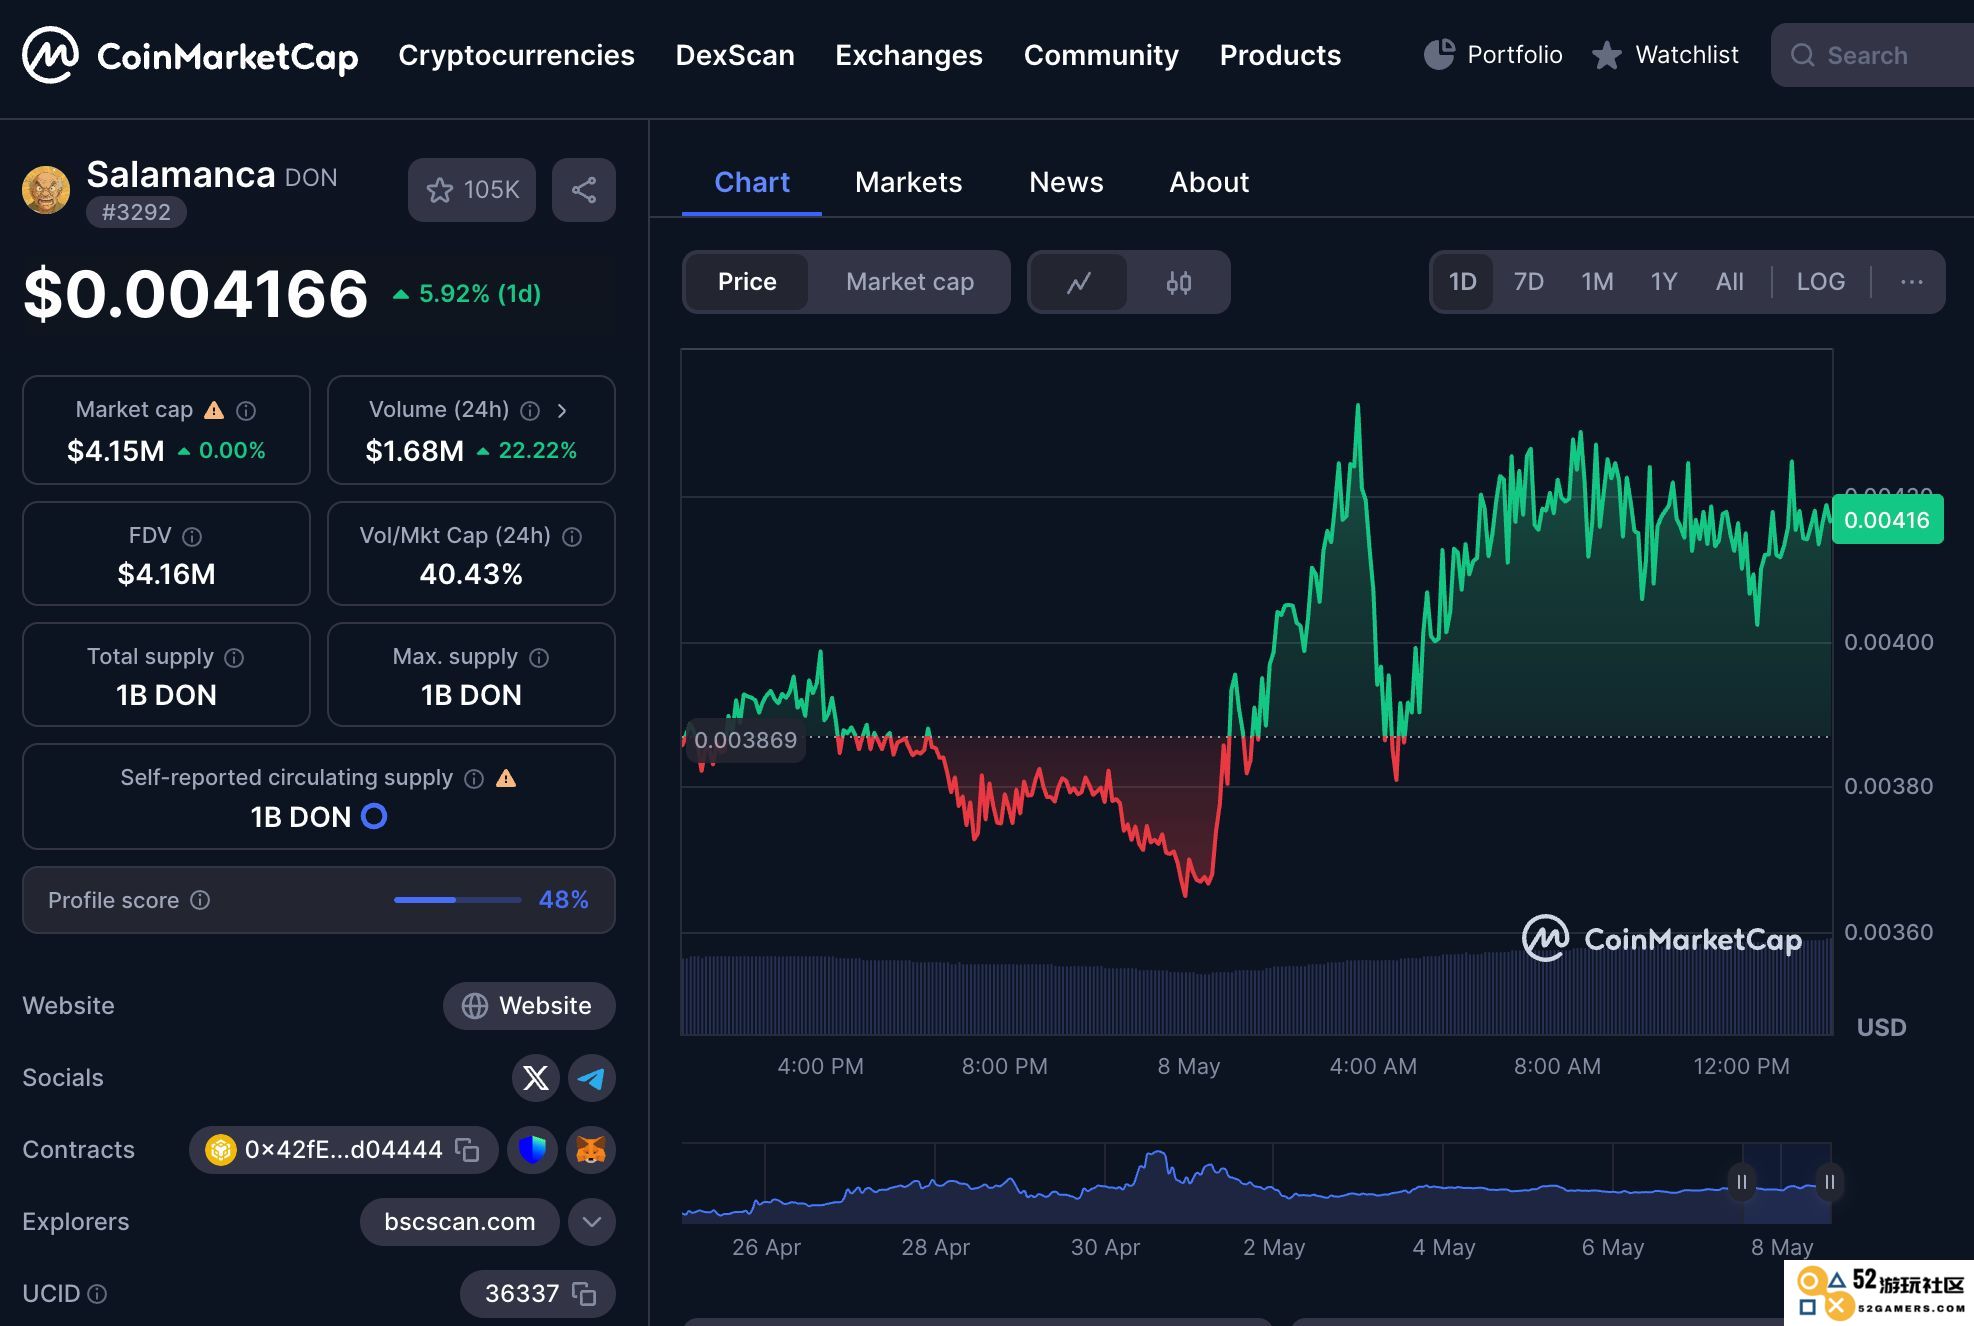Open the Cryptocurrencies nav menu
1974x1326 pixels.
516,55
